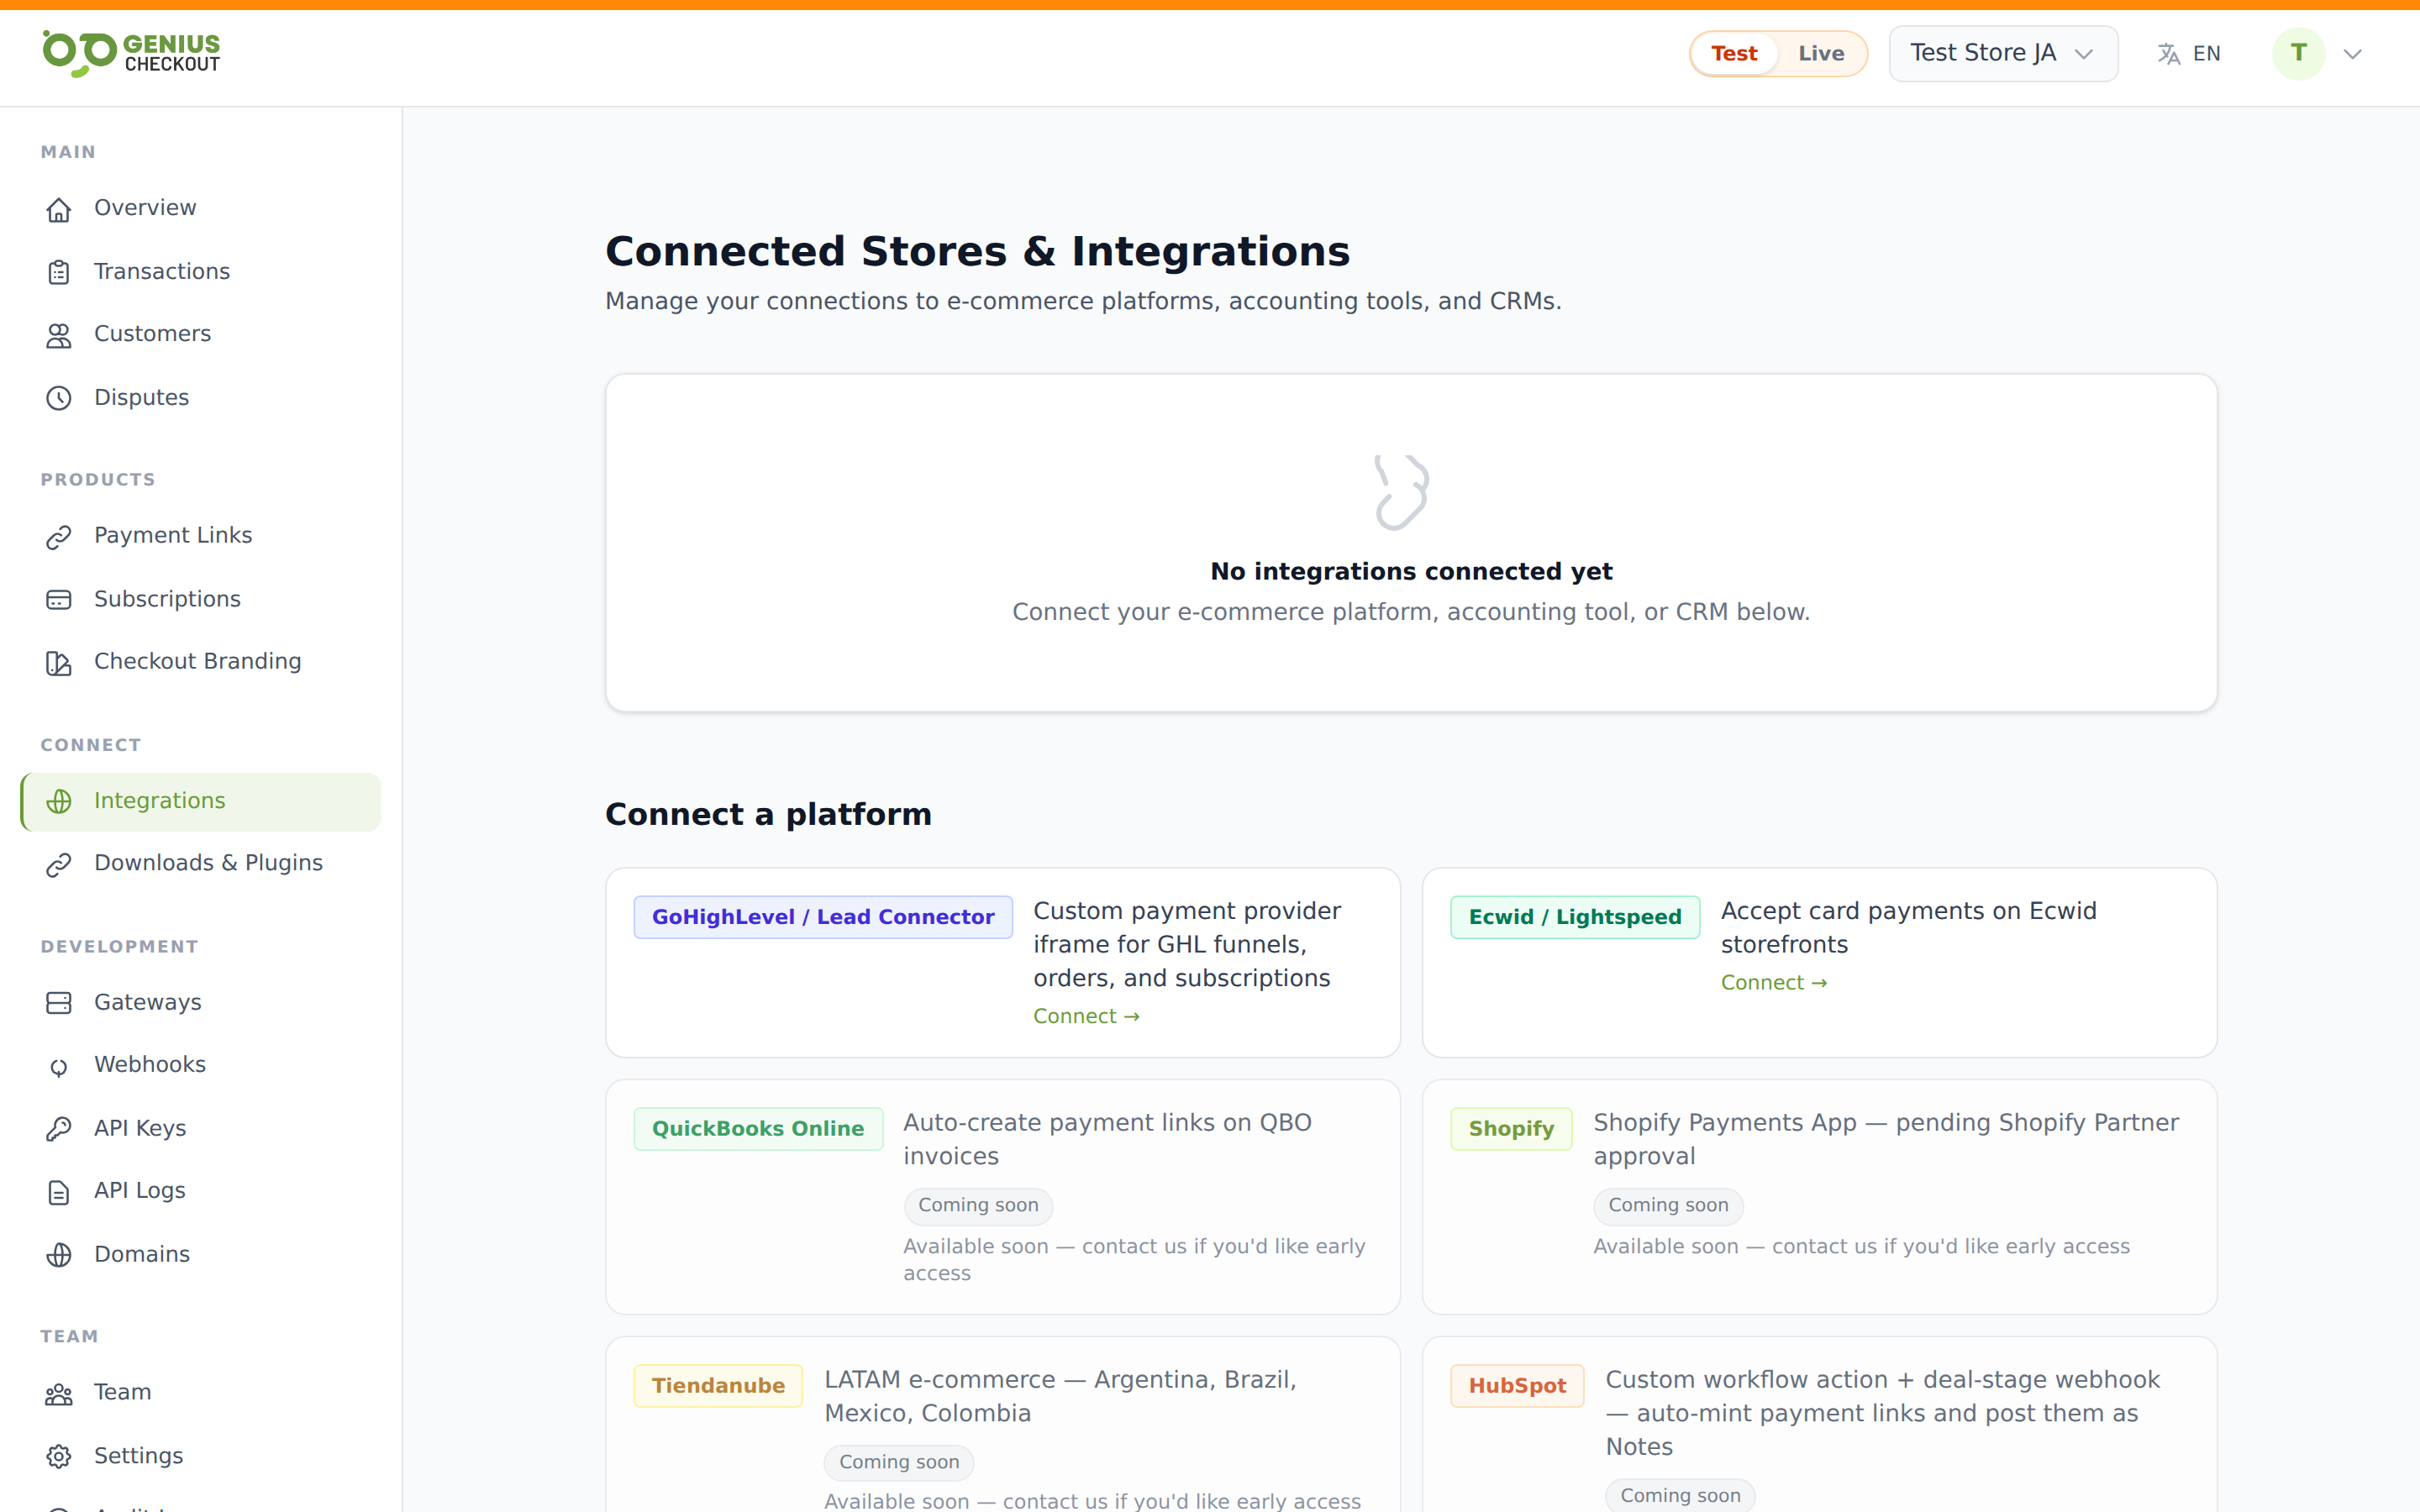
Task: Open the EN language selector
Action: [x=2189, y=54]
